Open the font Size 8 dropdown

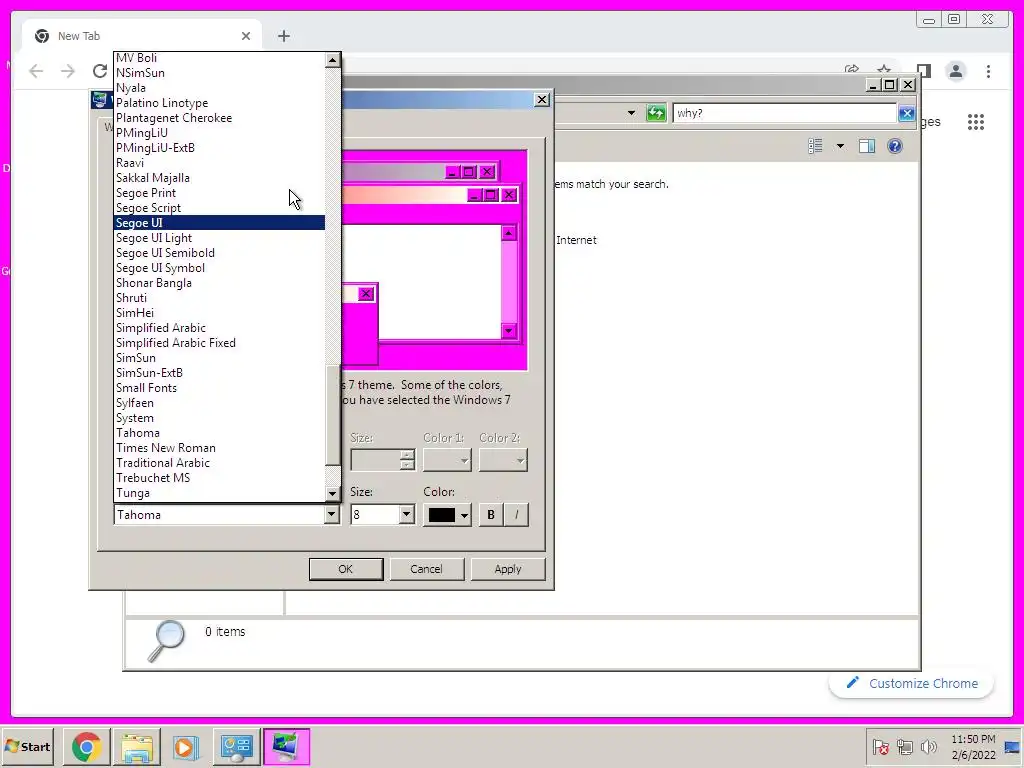(406, 515)
